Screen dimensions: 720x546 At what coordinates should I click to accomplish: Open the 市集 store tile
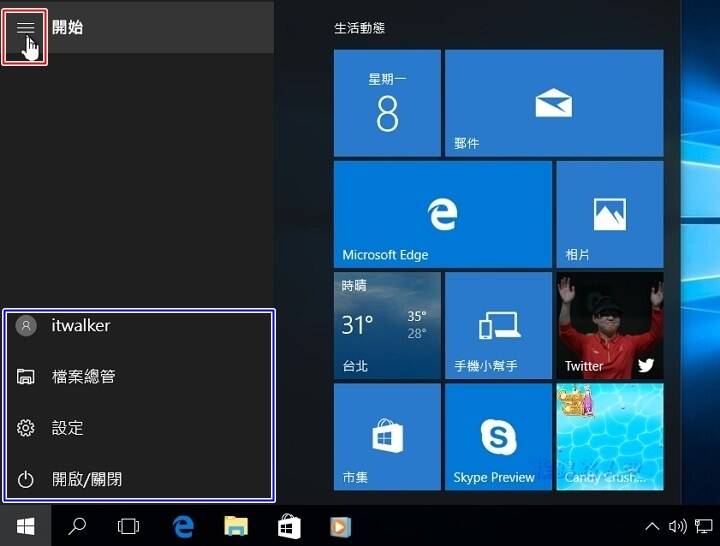(387, 437)
